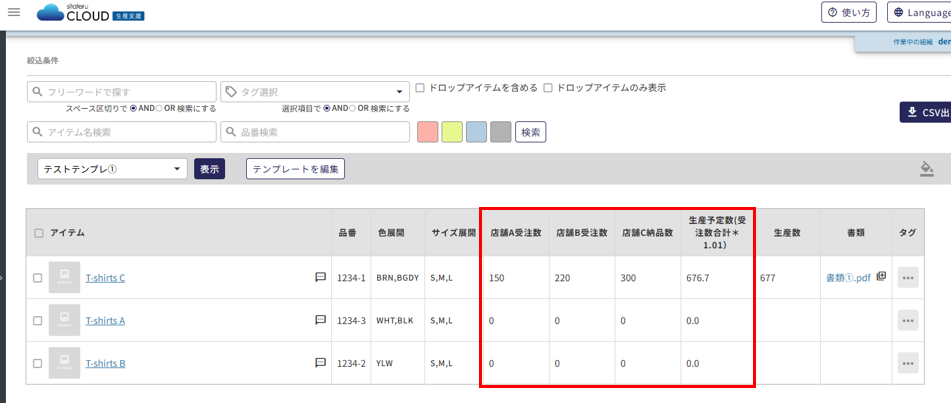Open the three-dot tag menu for T-shirts A
Screen dimensions: 951x411
908,321
